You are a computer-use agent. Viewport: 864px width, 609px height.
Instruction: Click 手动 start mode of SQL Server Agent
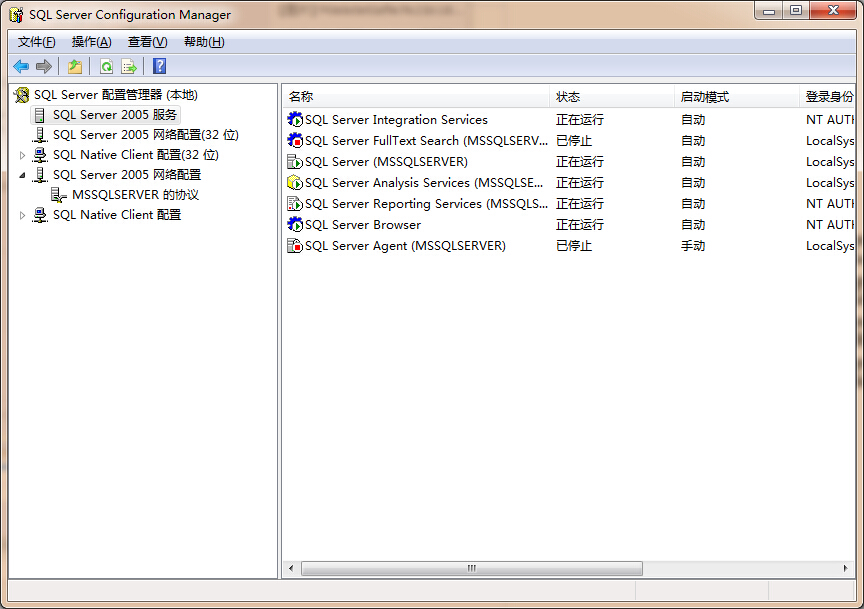point(693,245)
